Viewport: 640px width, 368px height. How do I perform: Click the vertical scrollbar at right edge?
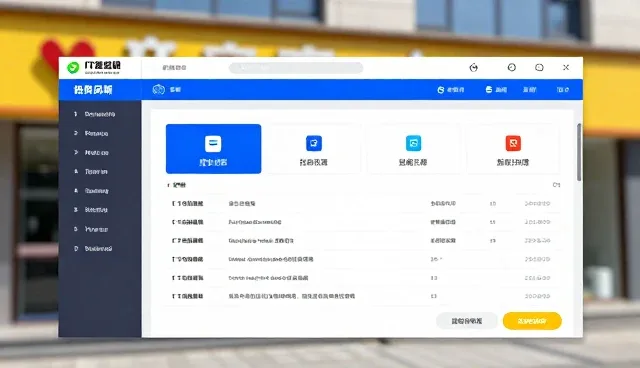(x=579, y=152)
